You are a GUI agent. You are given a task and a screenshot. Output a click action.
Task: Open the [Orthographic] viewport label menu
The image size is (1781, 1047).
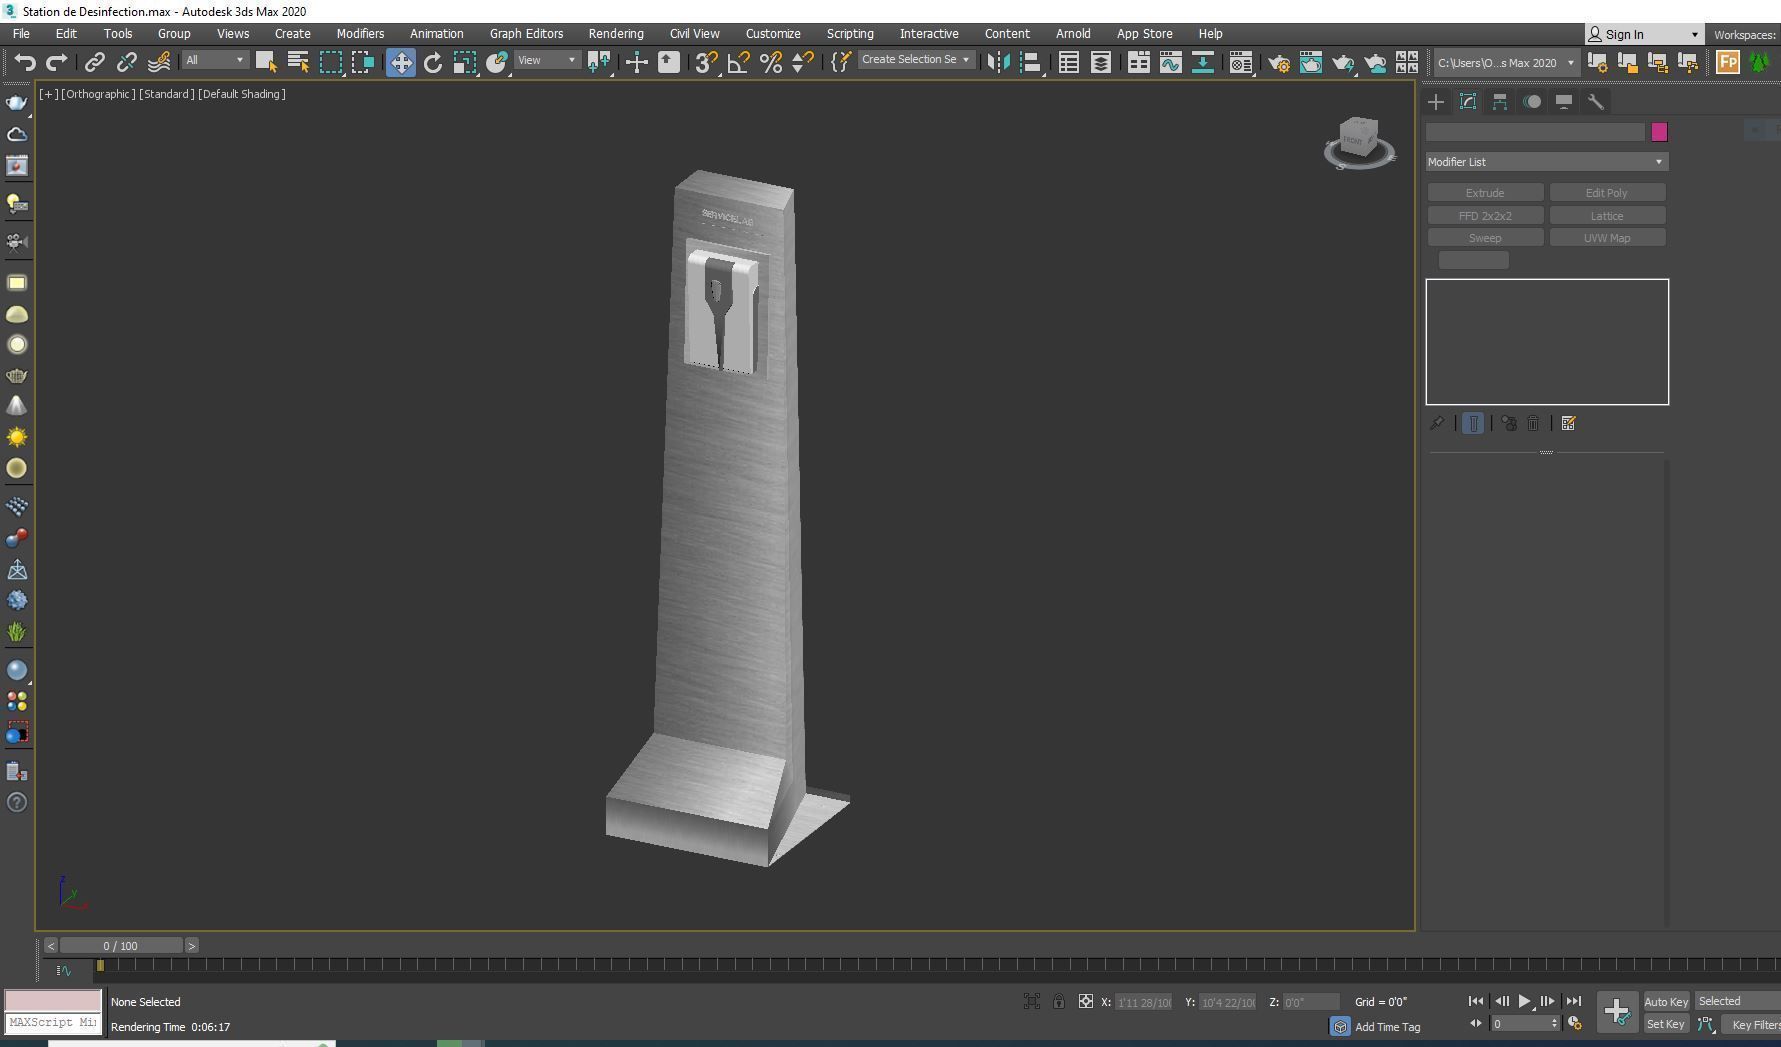[97, 94]
